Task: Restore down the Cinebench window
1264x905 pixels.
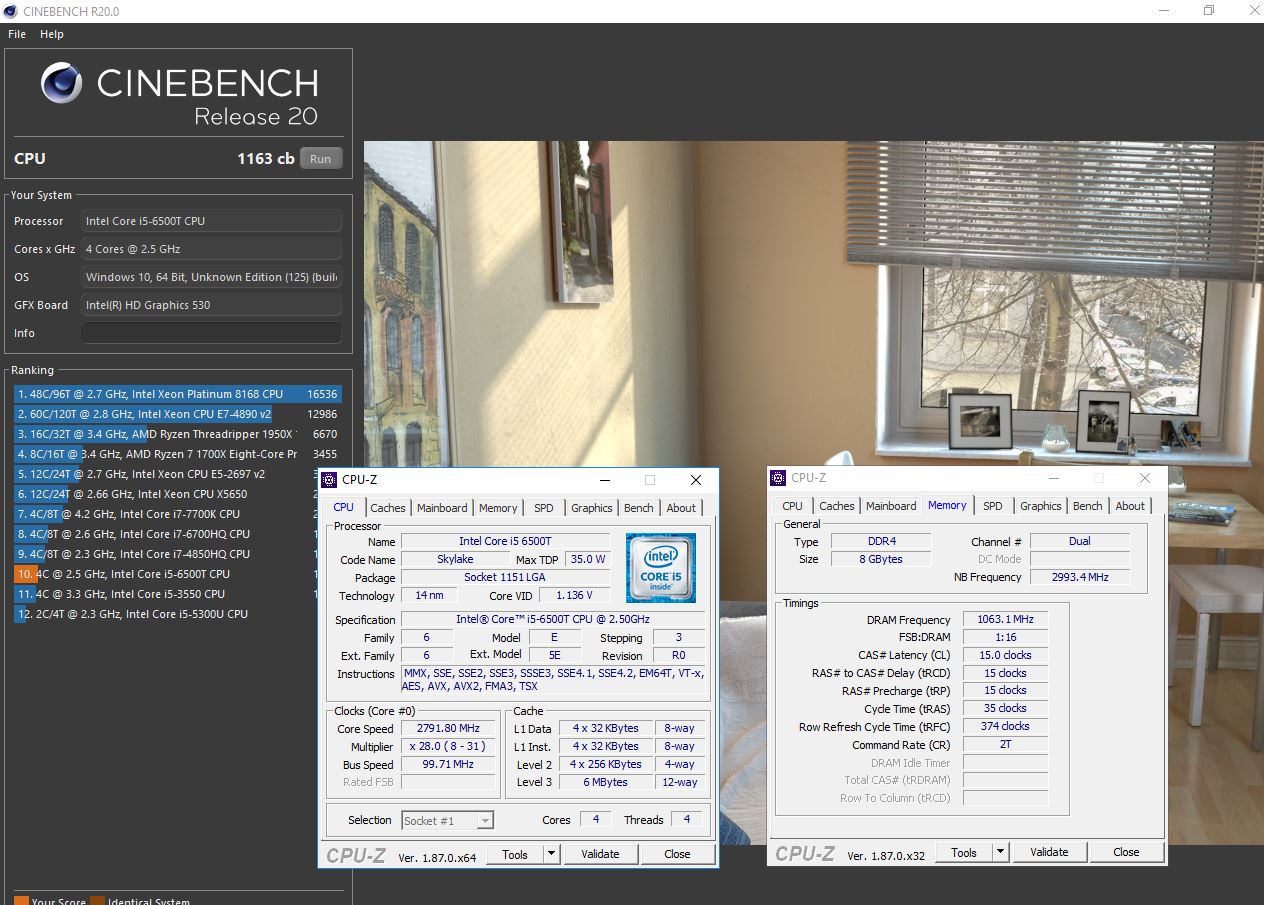Action: 1208,11
